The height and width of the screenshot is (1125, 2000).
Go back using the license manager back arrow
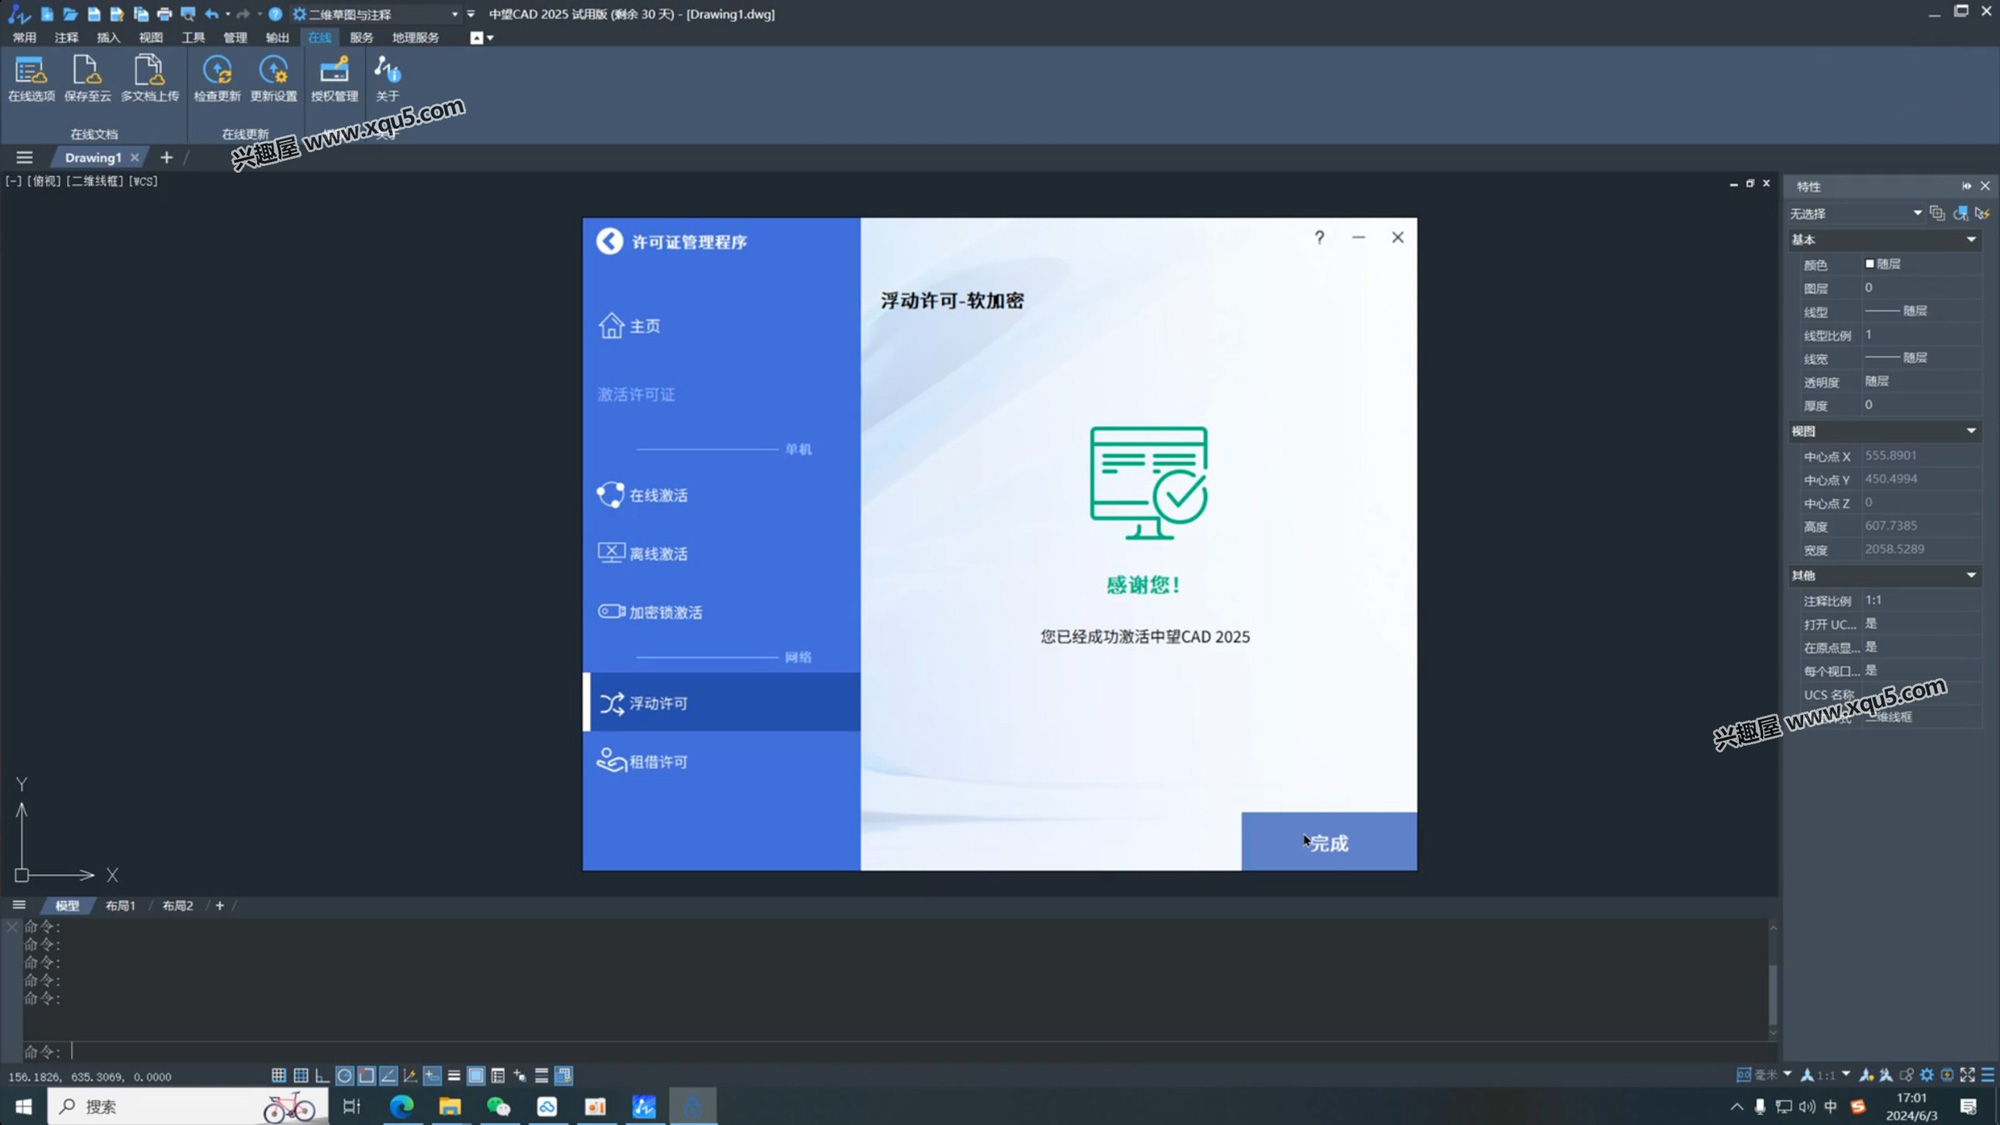pos(609,241)
